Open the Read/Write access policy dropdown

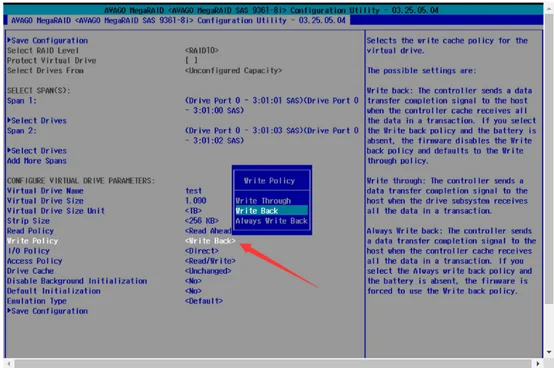[x=210, y=261]
